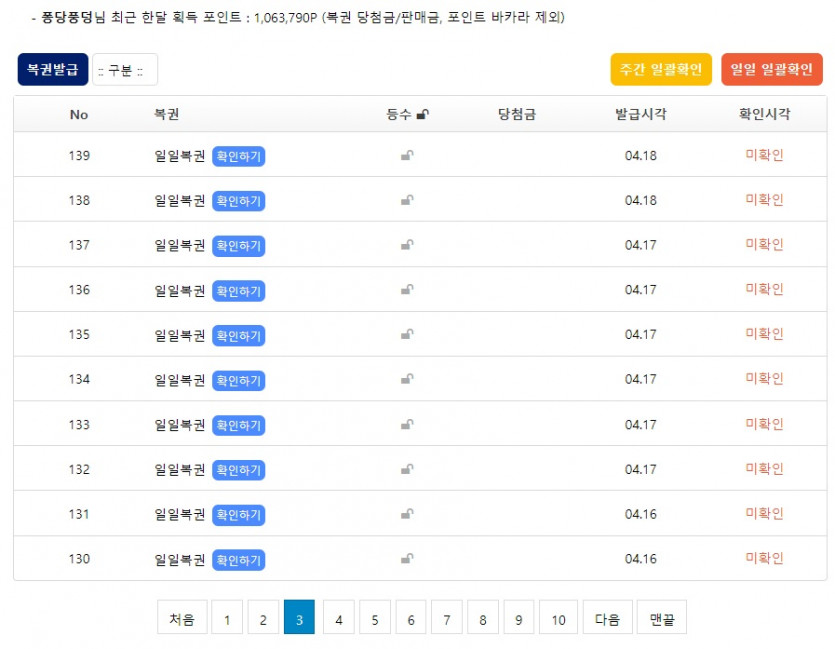Click the lock icon in row 132
Screen dimensions: 835x649
tap(407, 469)
